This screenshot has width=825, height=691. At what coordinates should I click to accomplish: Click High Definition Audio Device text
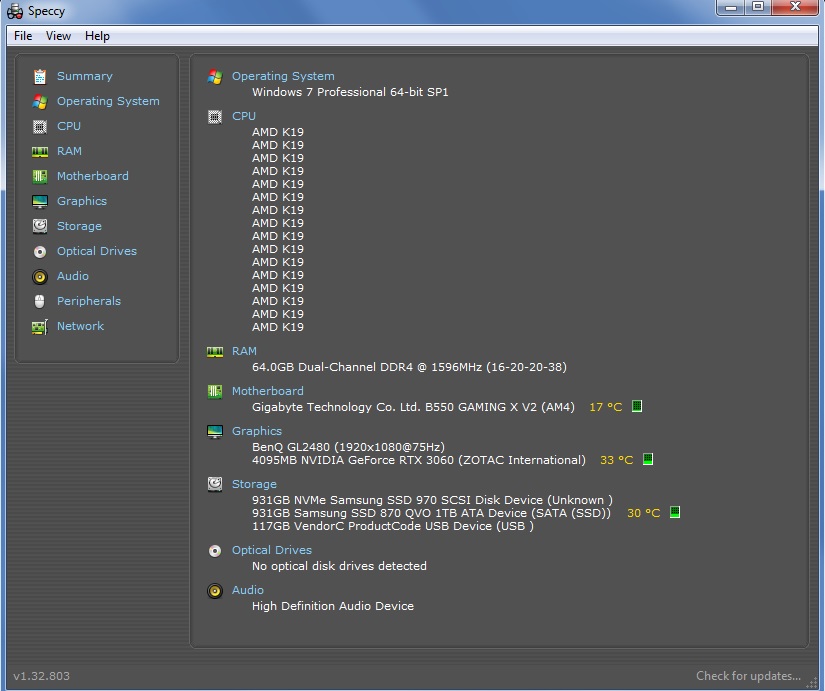(333, 606)
